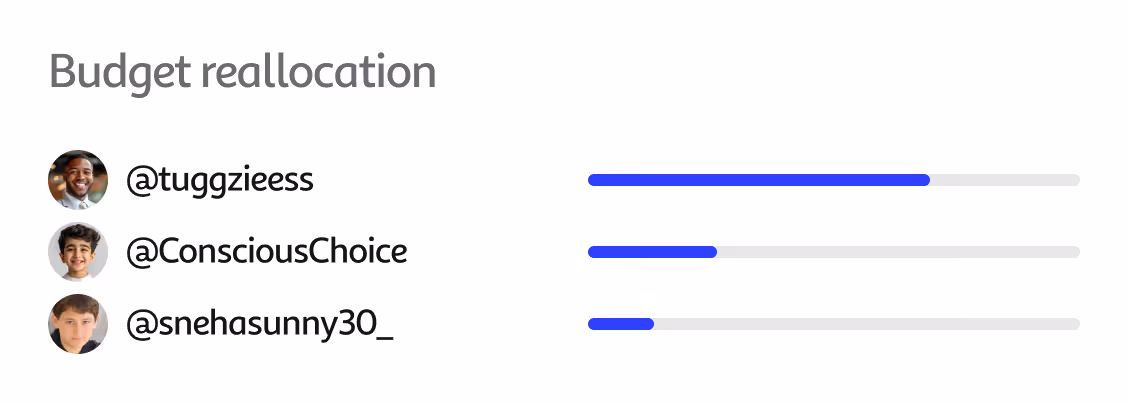Click the gray unfilled part of @snehasunny30_ bar
1128x402 pixels.
[x=867, y=324]
